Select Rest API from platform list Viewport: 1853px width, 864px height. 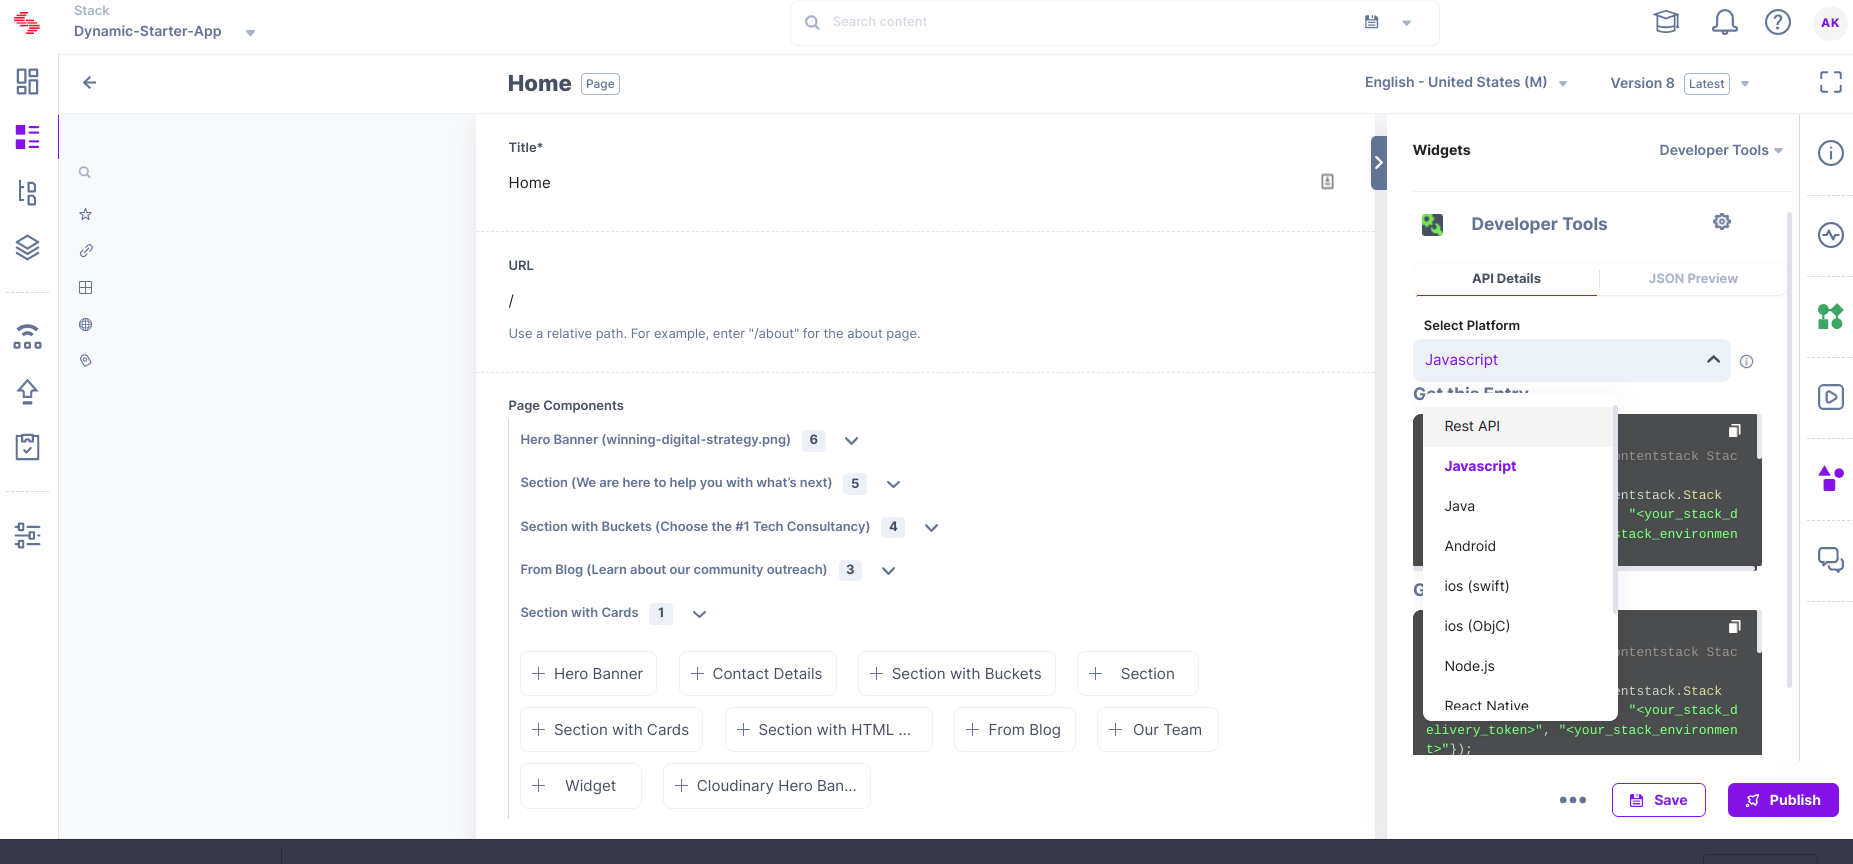click(1519, 426)
